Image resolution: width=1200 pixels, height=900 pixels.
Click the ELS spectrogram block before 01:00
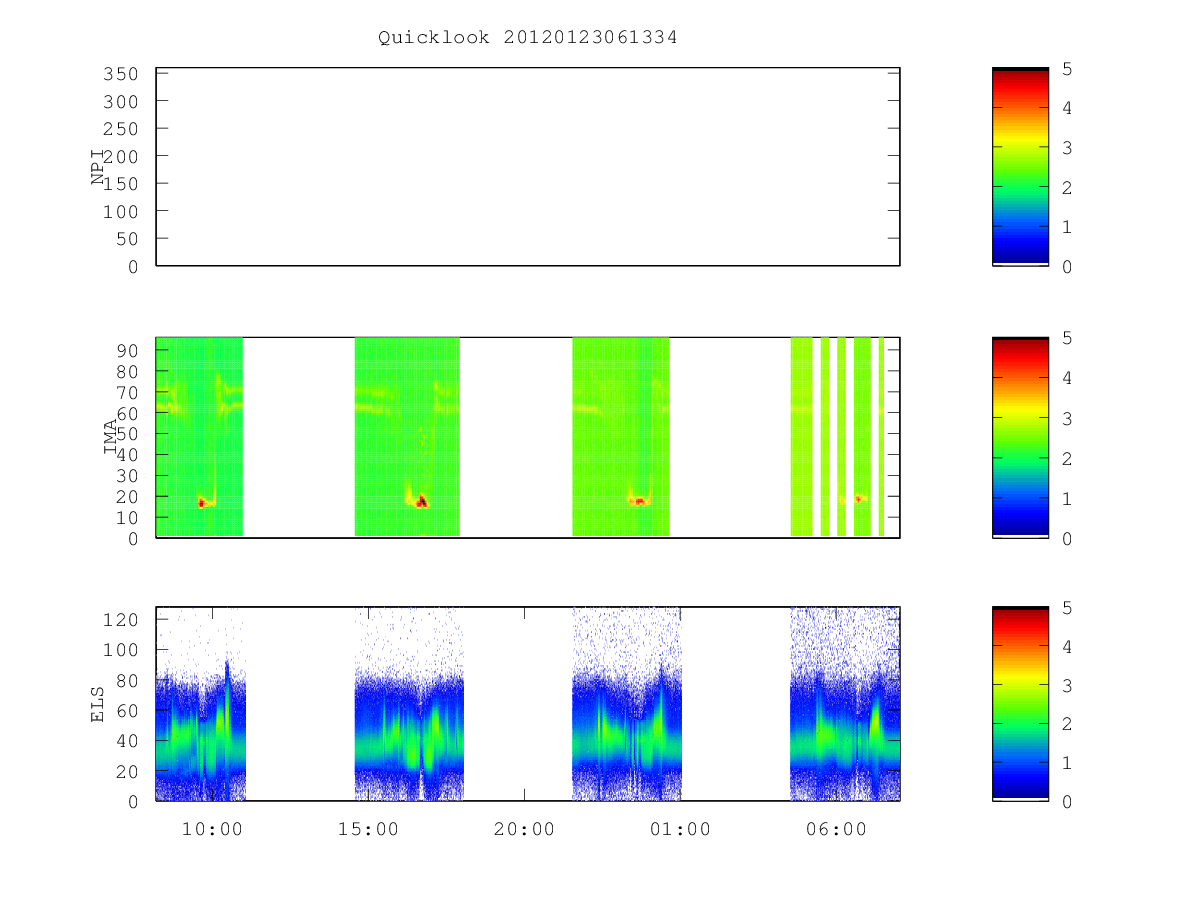(x=627, y=704)
